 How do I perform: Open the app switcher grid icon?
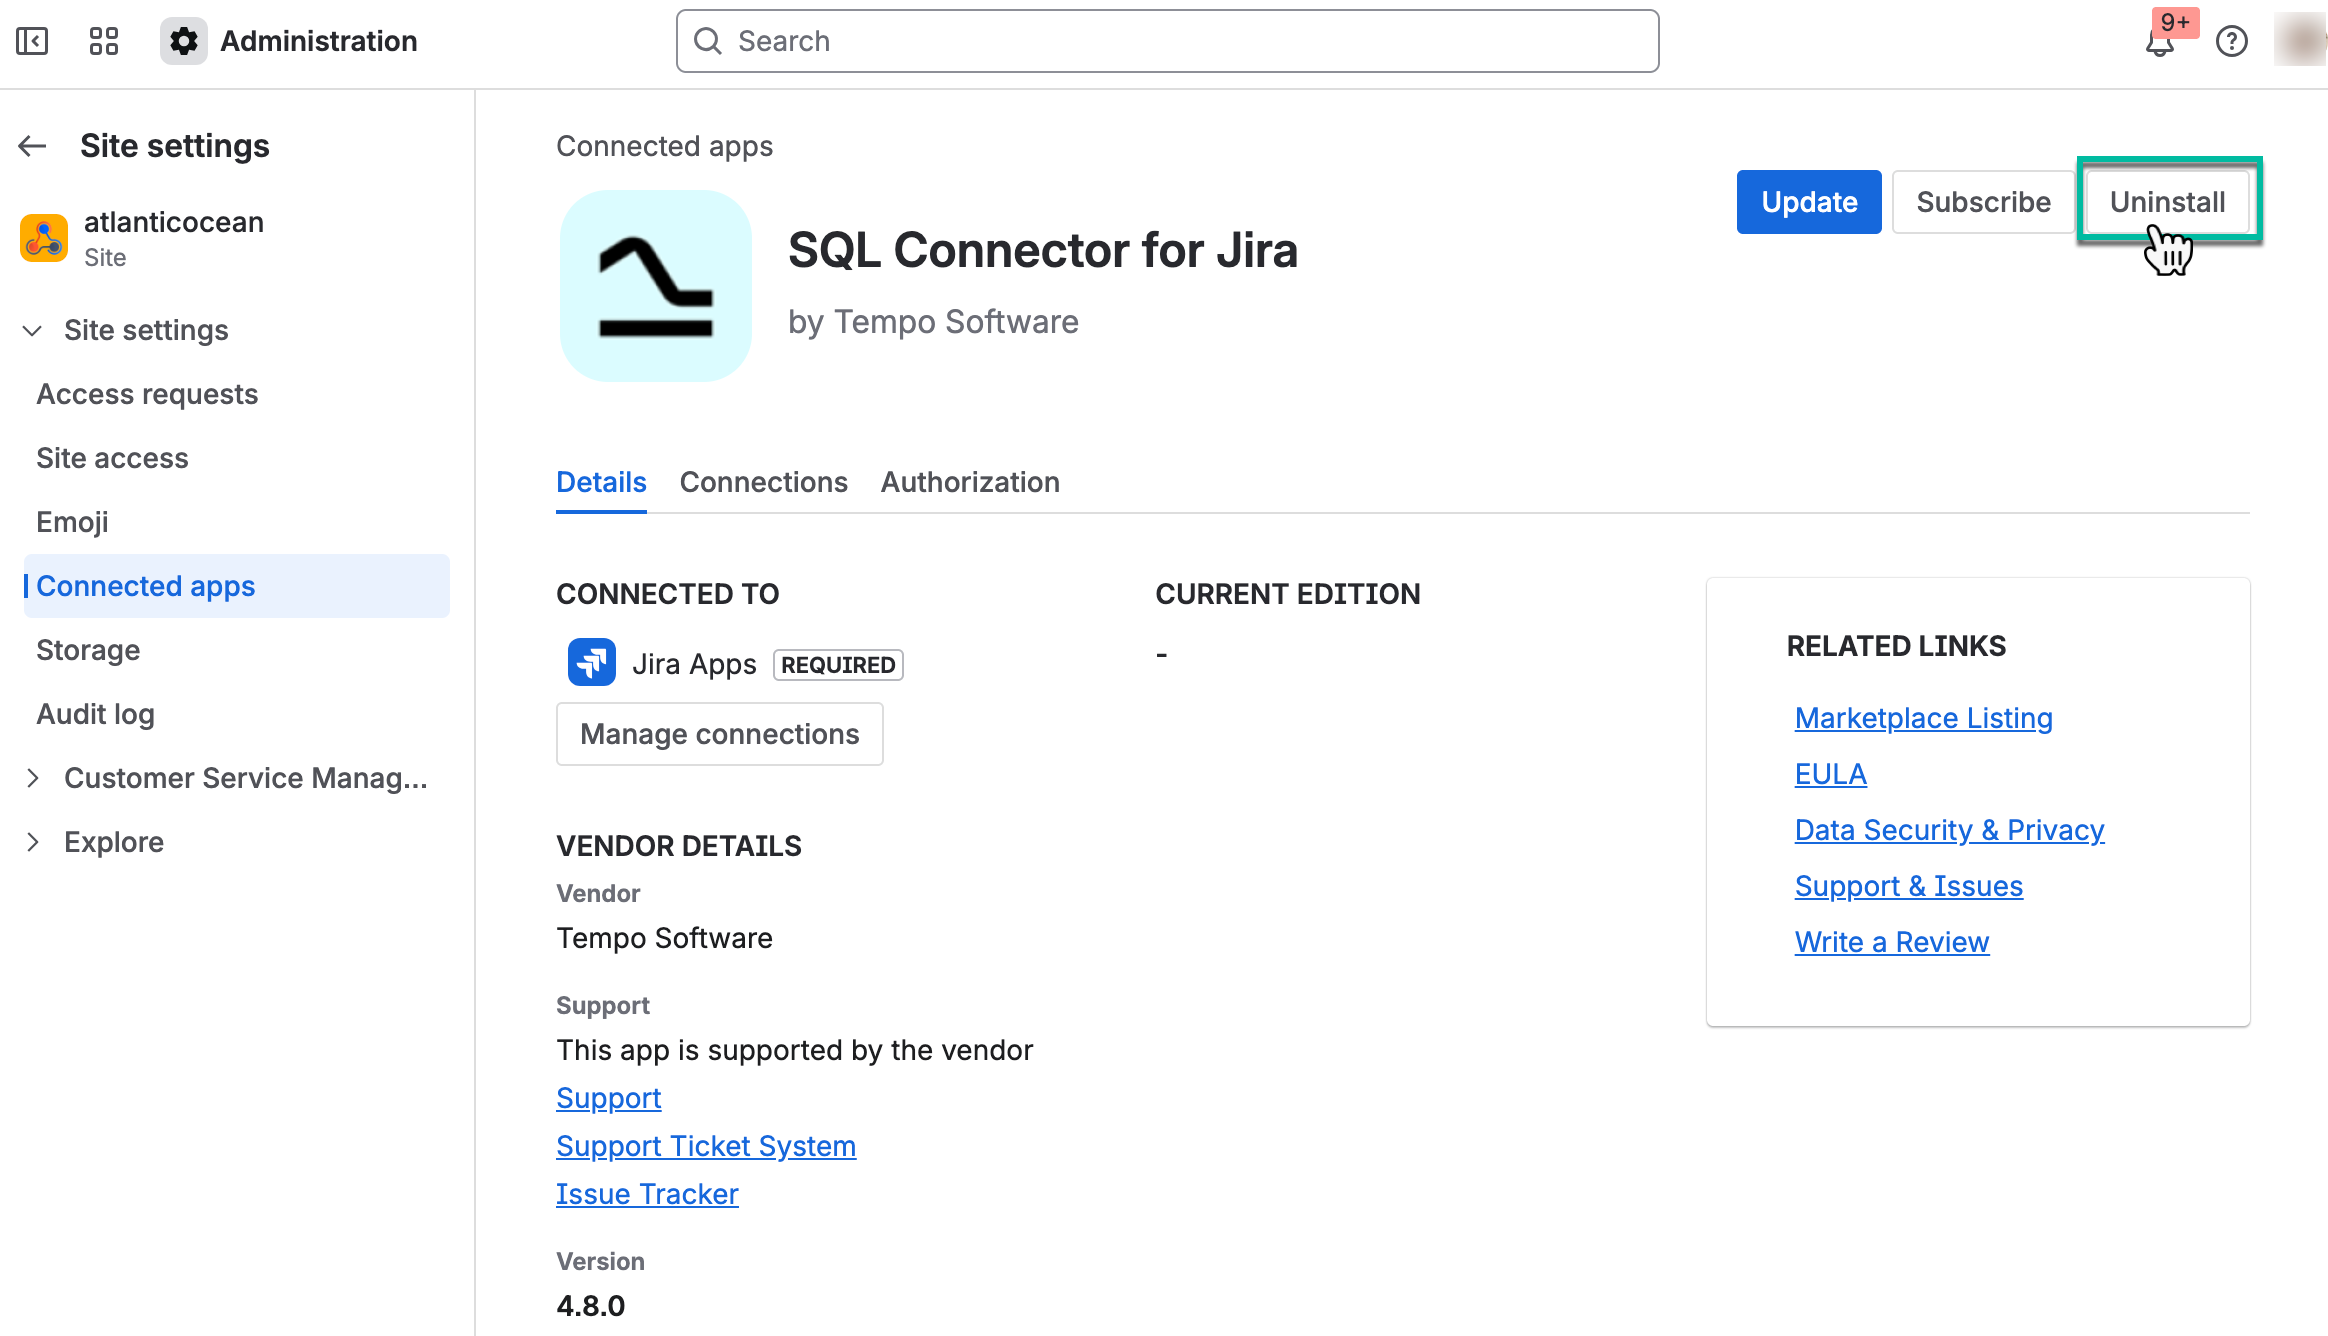[x=103, y=41]
